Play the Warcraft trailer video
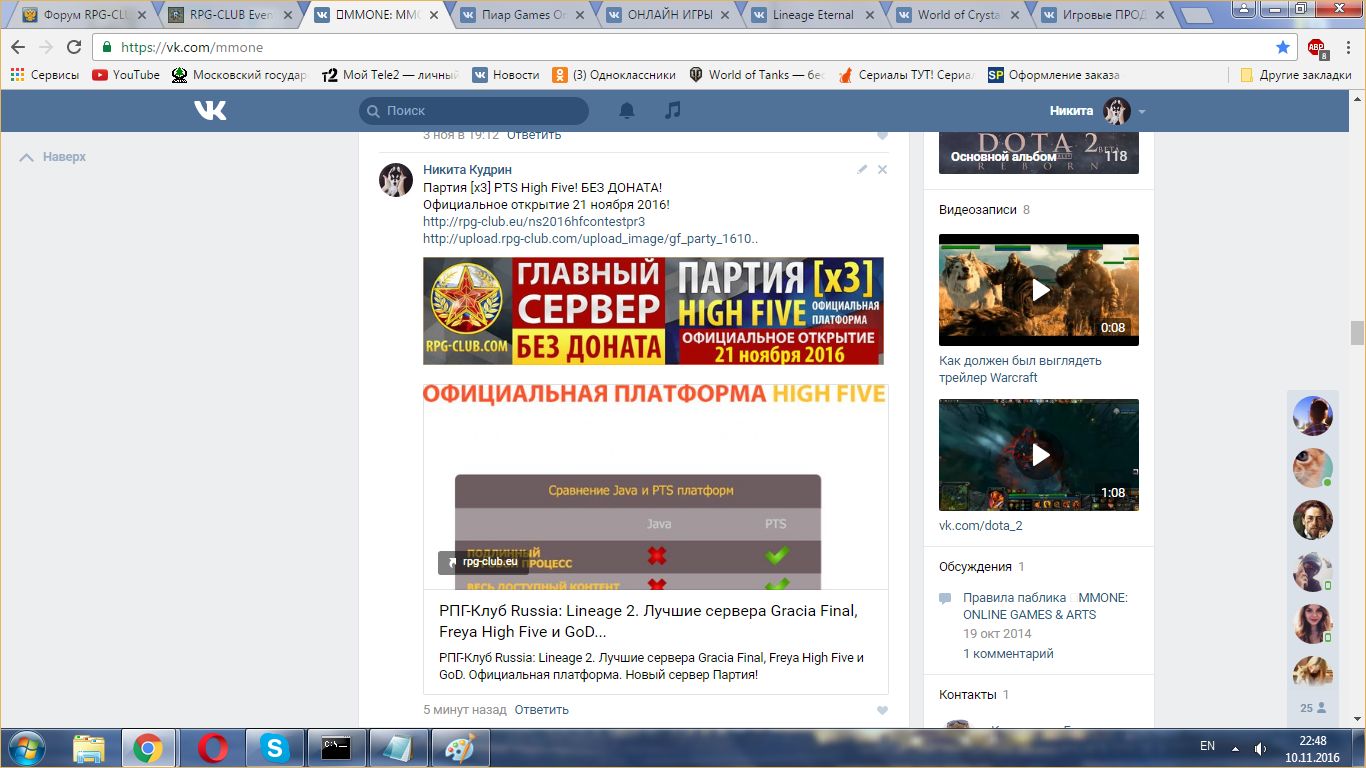The width and height of the screenshot is (1366, 768). pos(1039,290)
